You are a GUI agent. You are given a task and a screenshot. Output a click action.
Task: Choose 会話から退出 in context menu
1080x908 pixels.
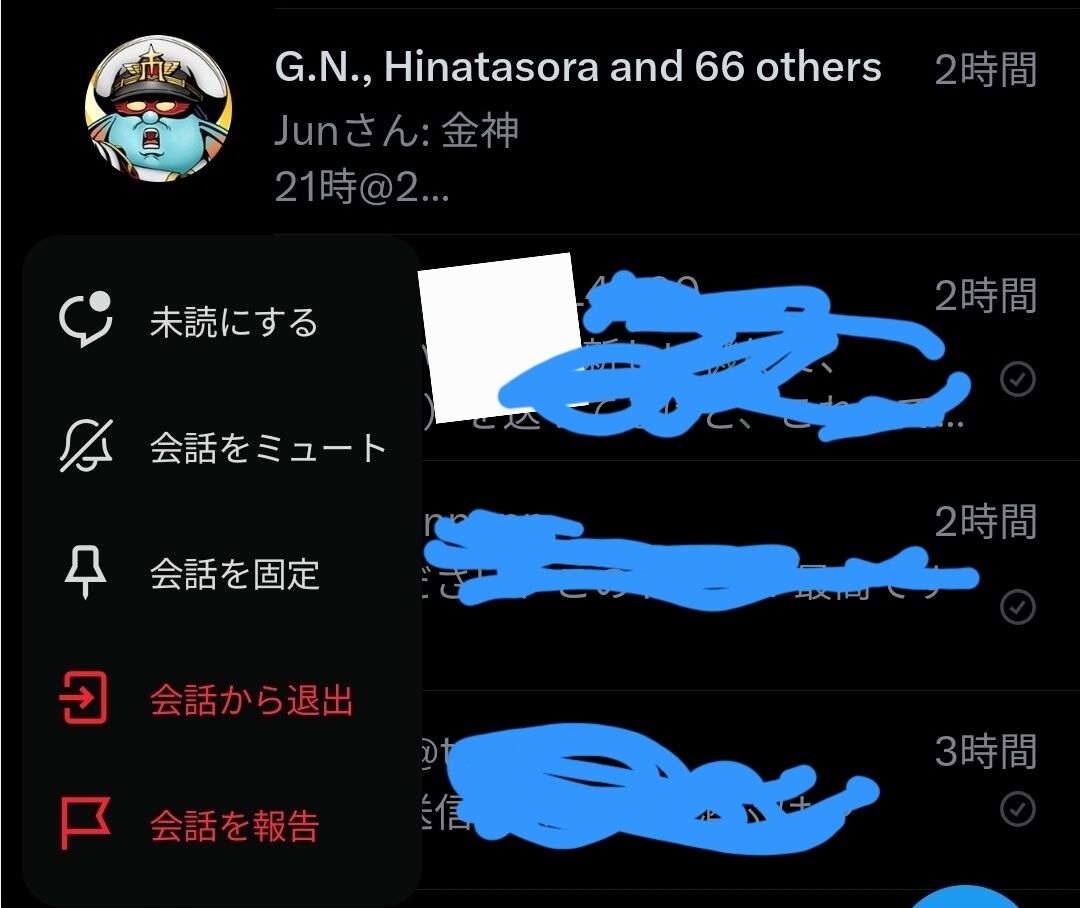click(x=221, y=699)
